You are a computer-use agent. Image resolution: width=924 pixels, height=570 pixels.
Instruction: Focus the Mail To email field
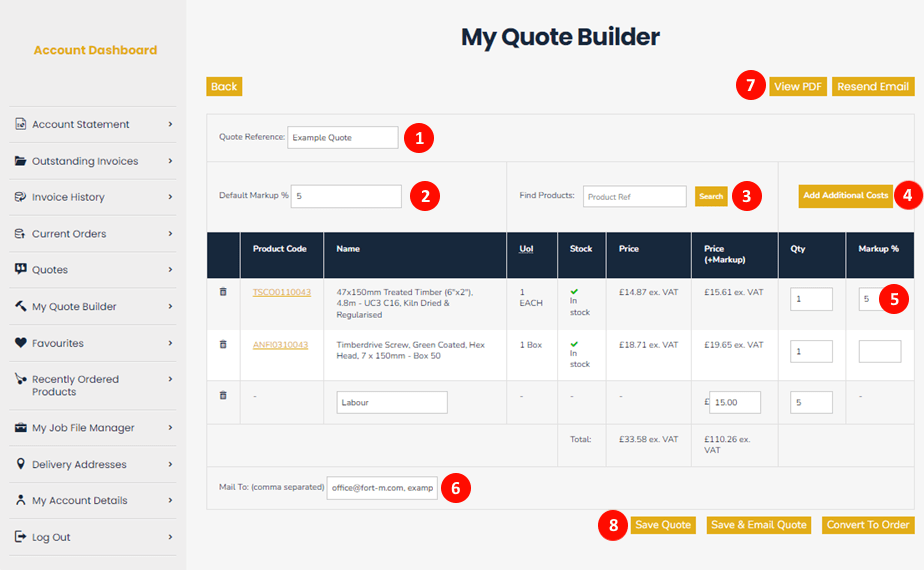click(x=382, y=488)
